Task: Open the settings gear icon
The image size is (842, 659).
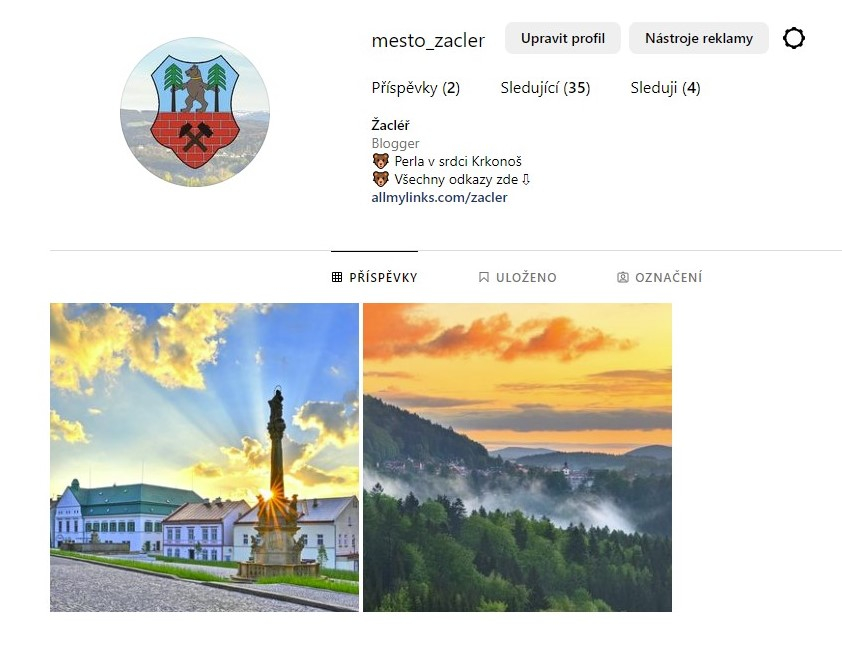Action: click(794, 38)
